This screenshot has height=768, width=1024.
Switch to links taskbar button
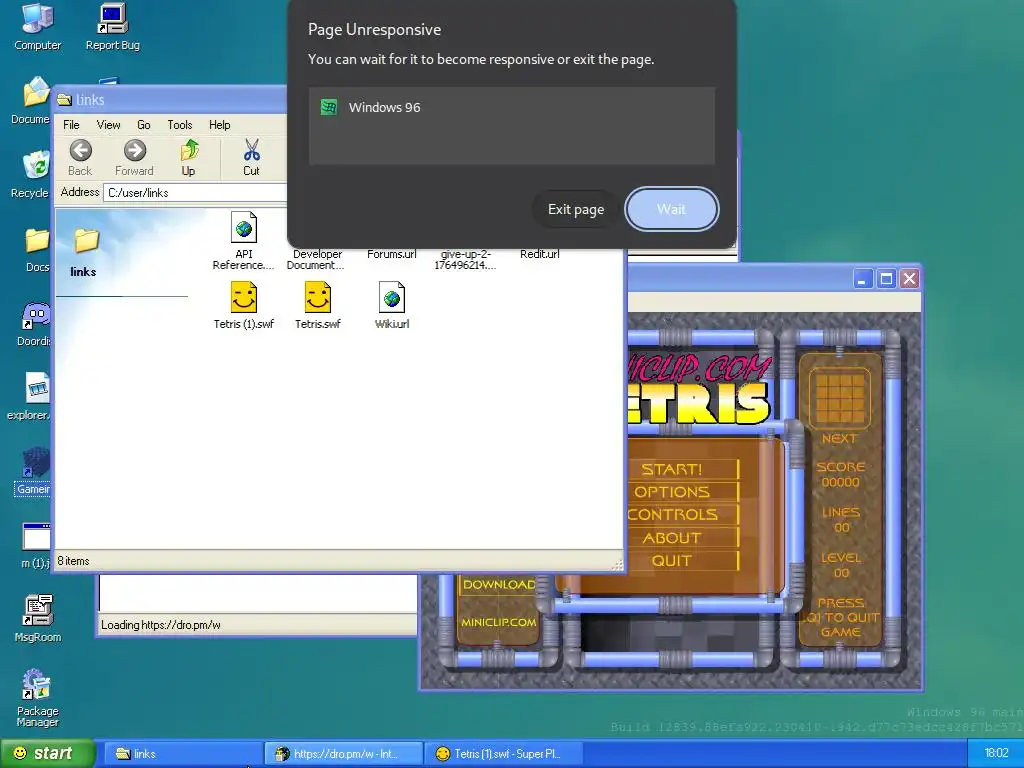[183, 754]
